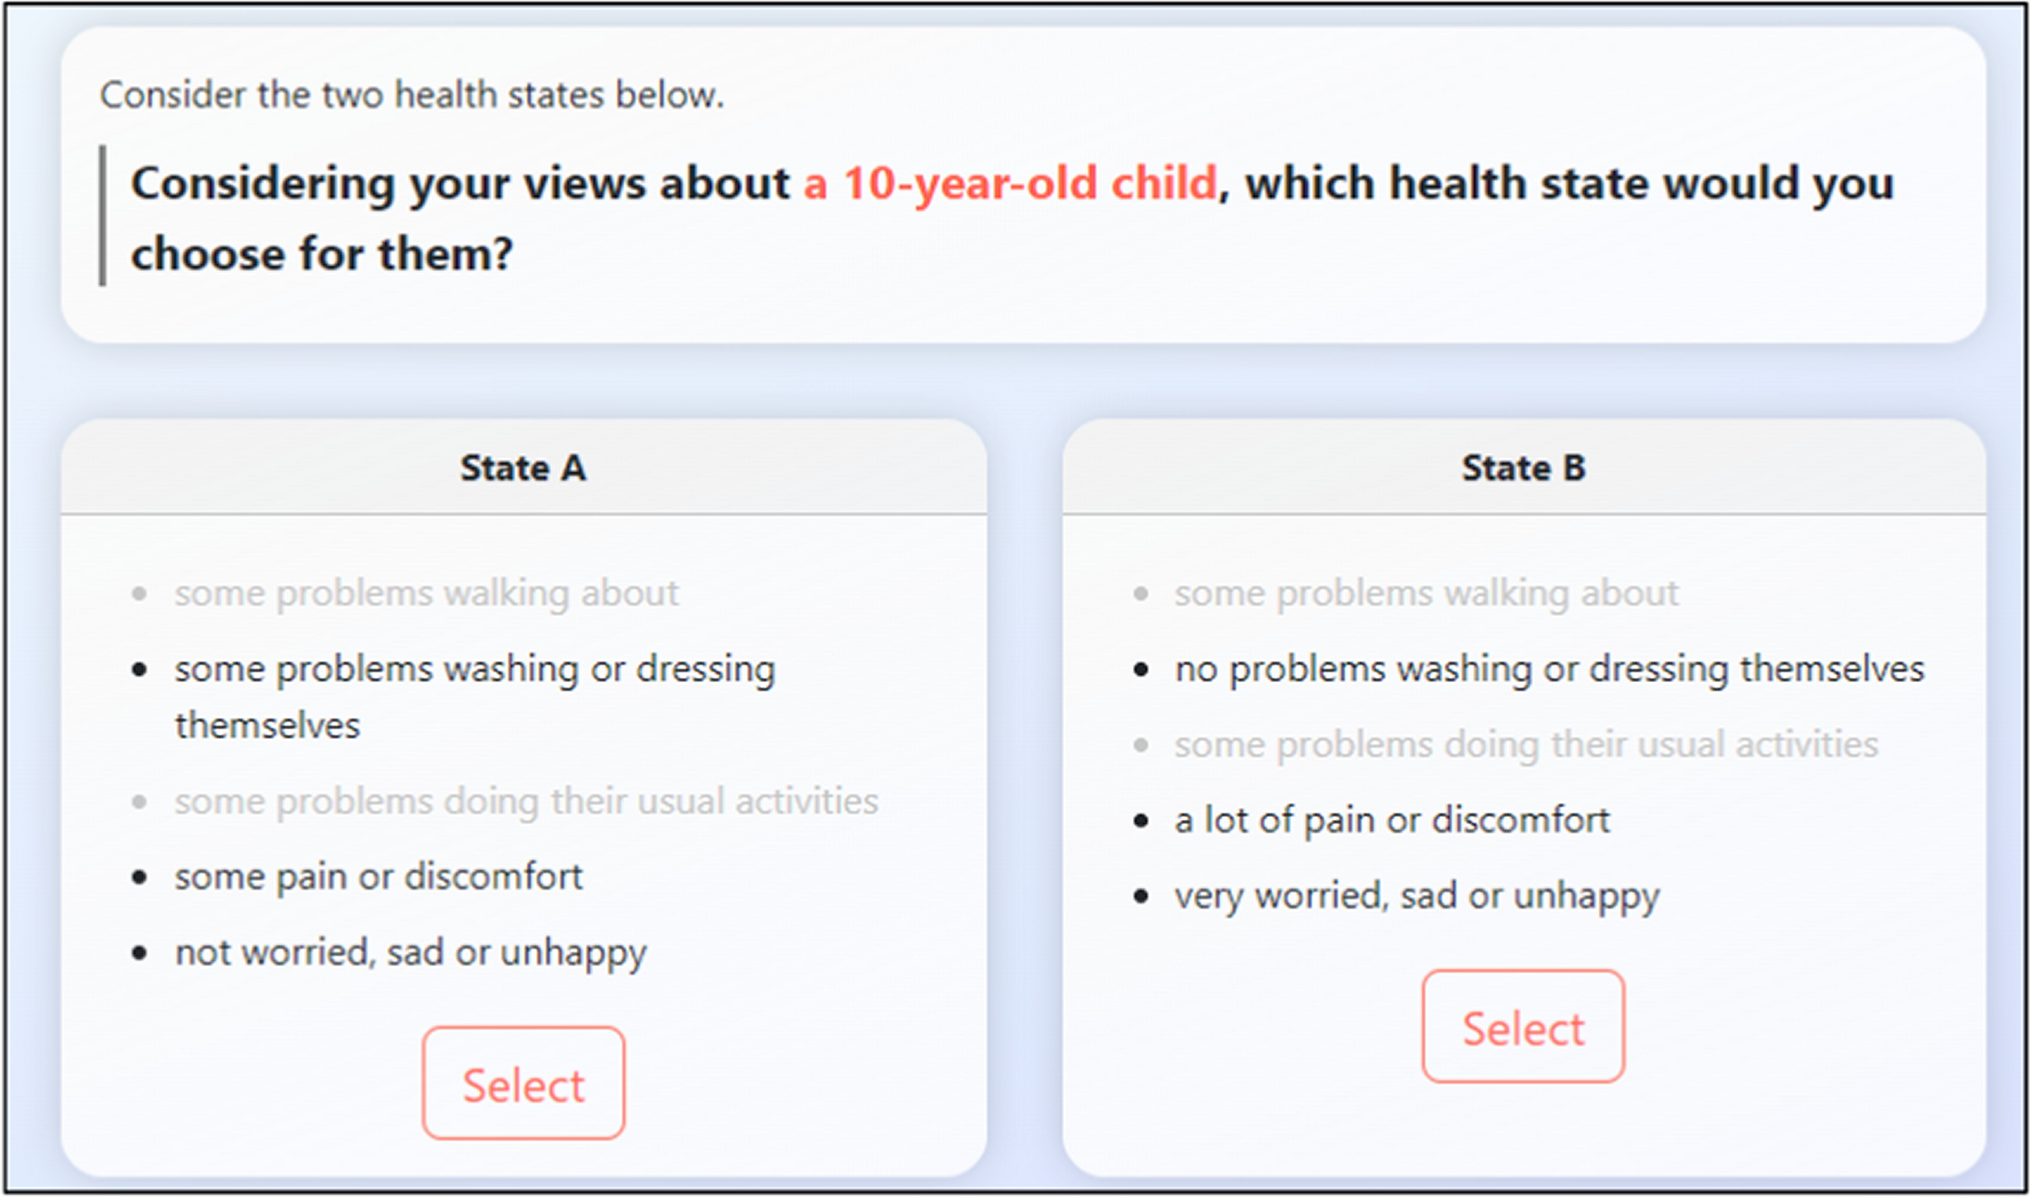The width and height of the screenshot is (2030, 1197).
Task: Click the 'choose for them?' question line
Action: 322,253
